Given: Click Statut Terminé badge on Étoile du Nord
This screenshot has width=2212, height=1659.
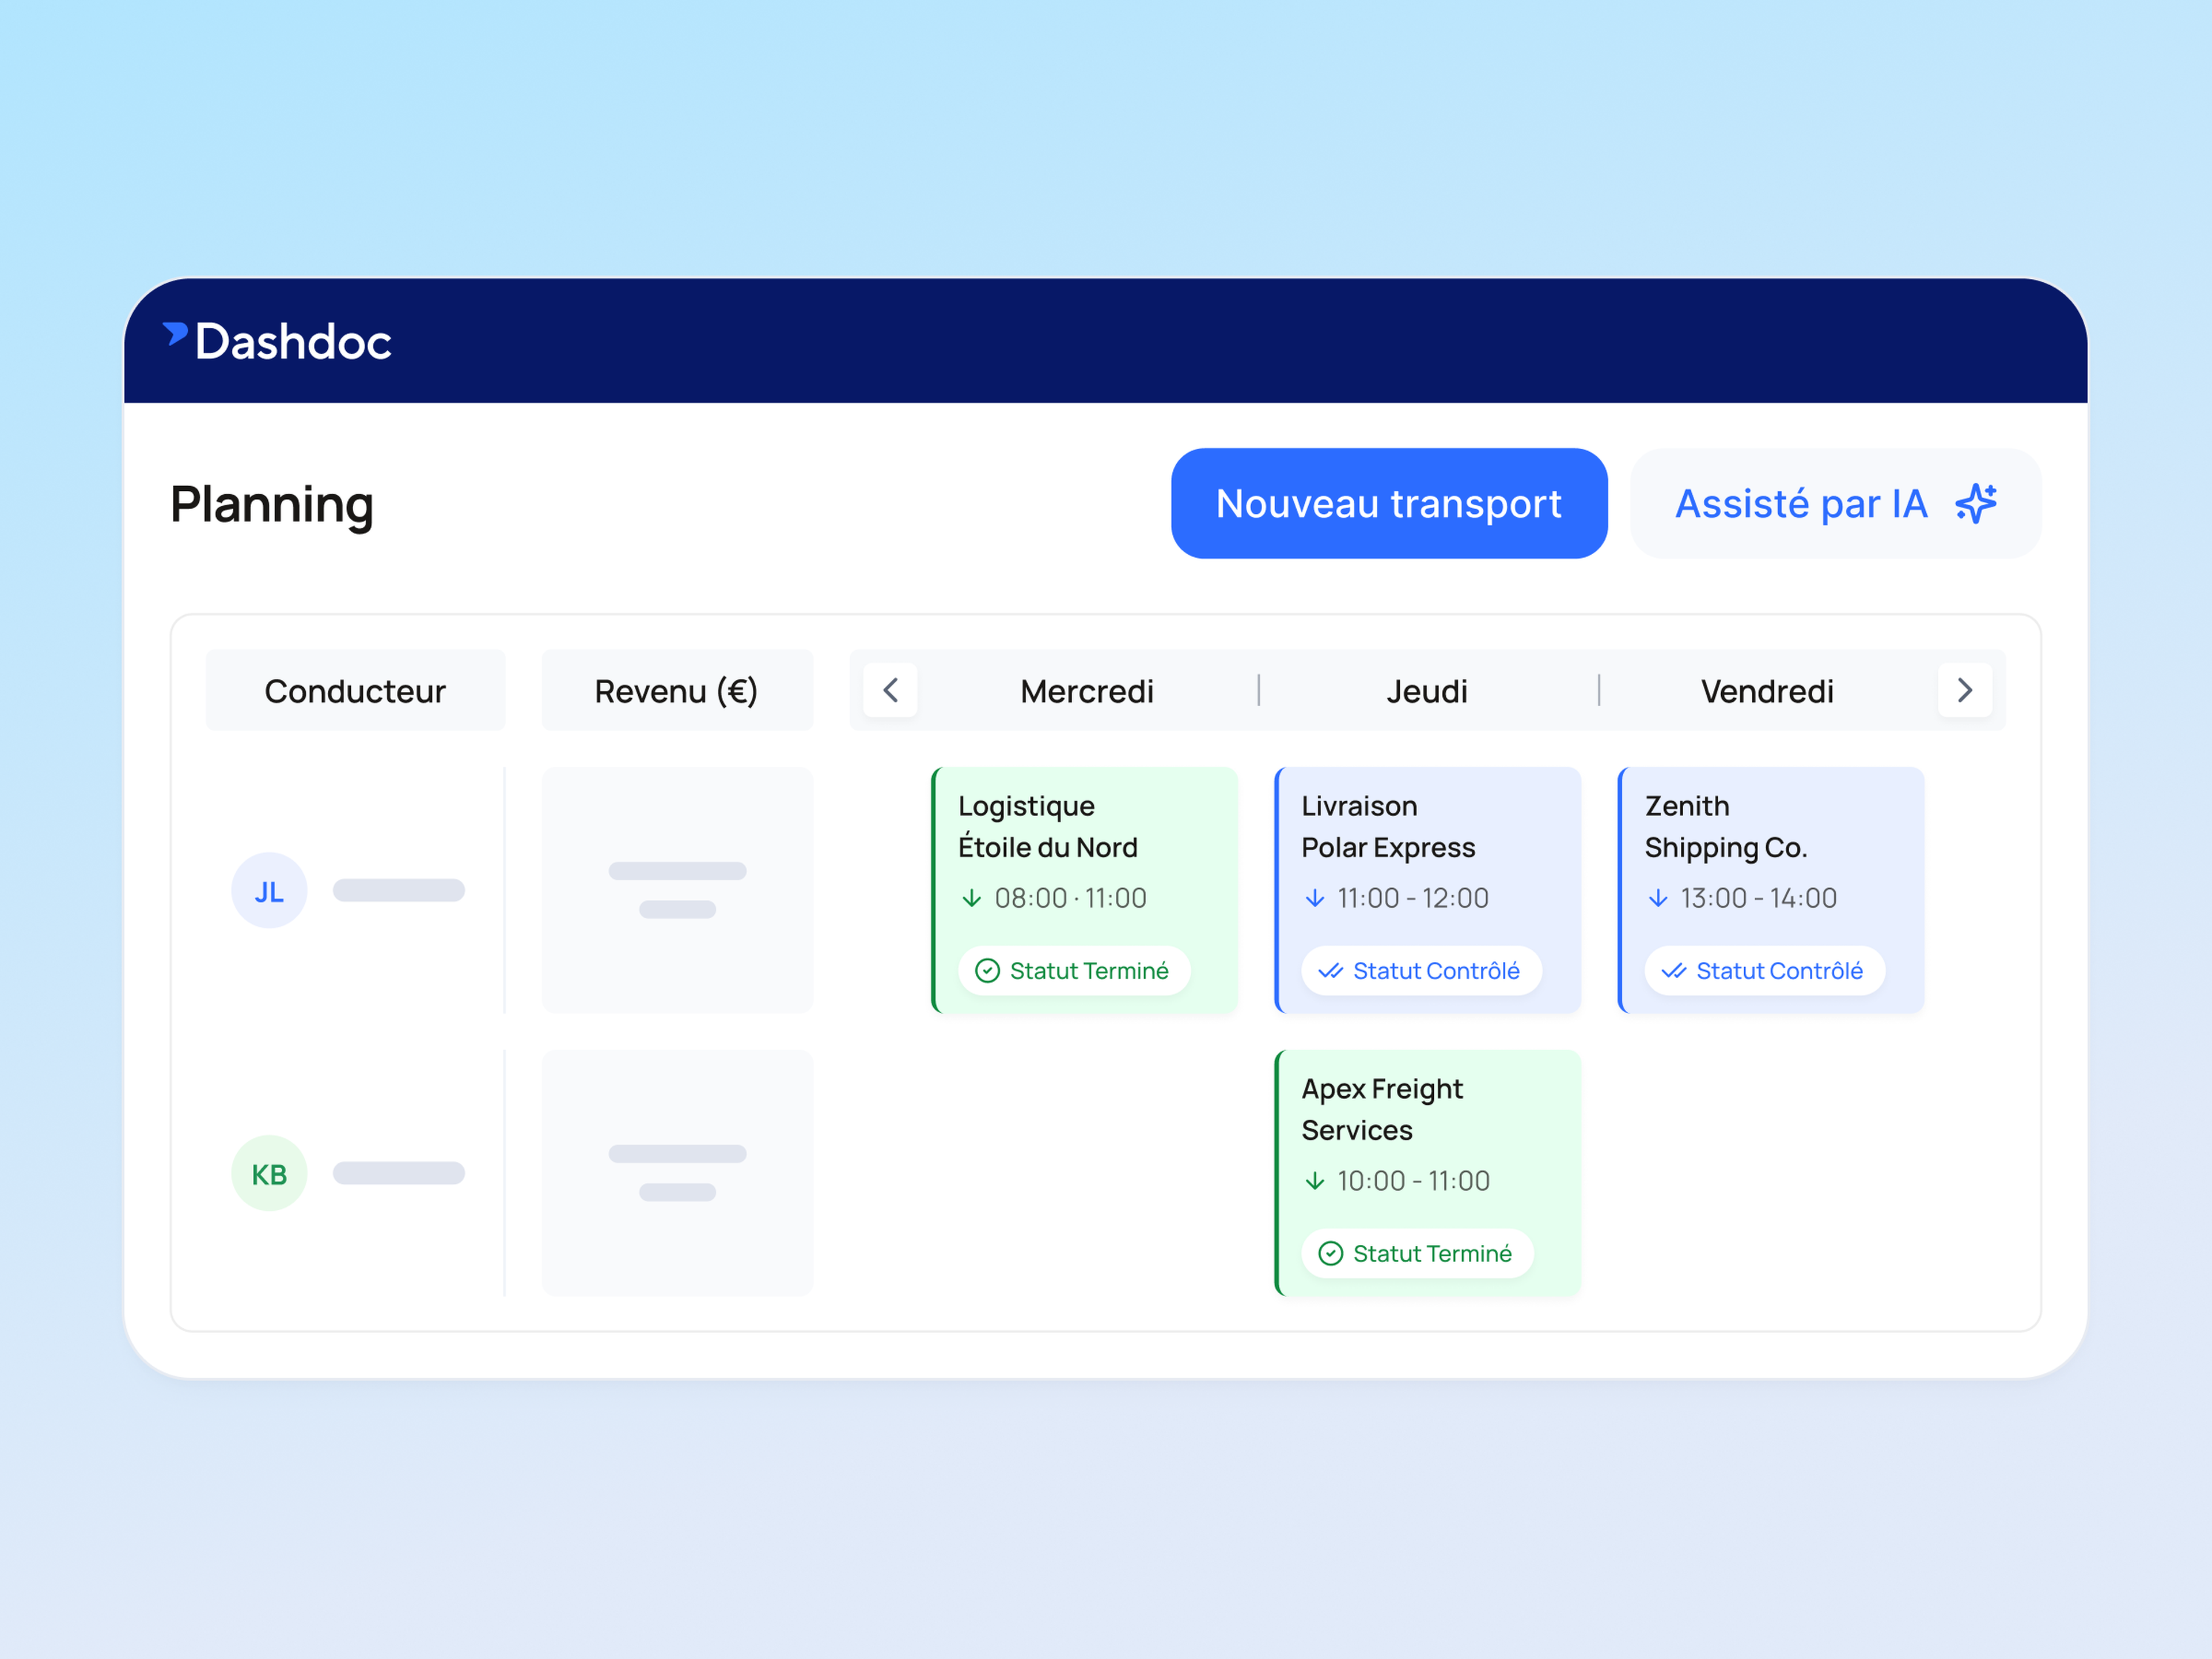Looking at the screenshot, I should point(1074,971).
